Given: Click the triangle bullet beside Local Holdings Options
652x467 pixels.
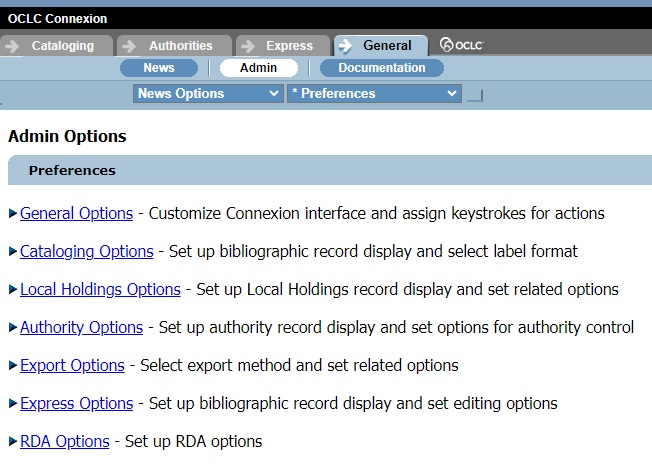Looking at the screenshot, I should 13,289.
